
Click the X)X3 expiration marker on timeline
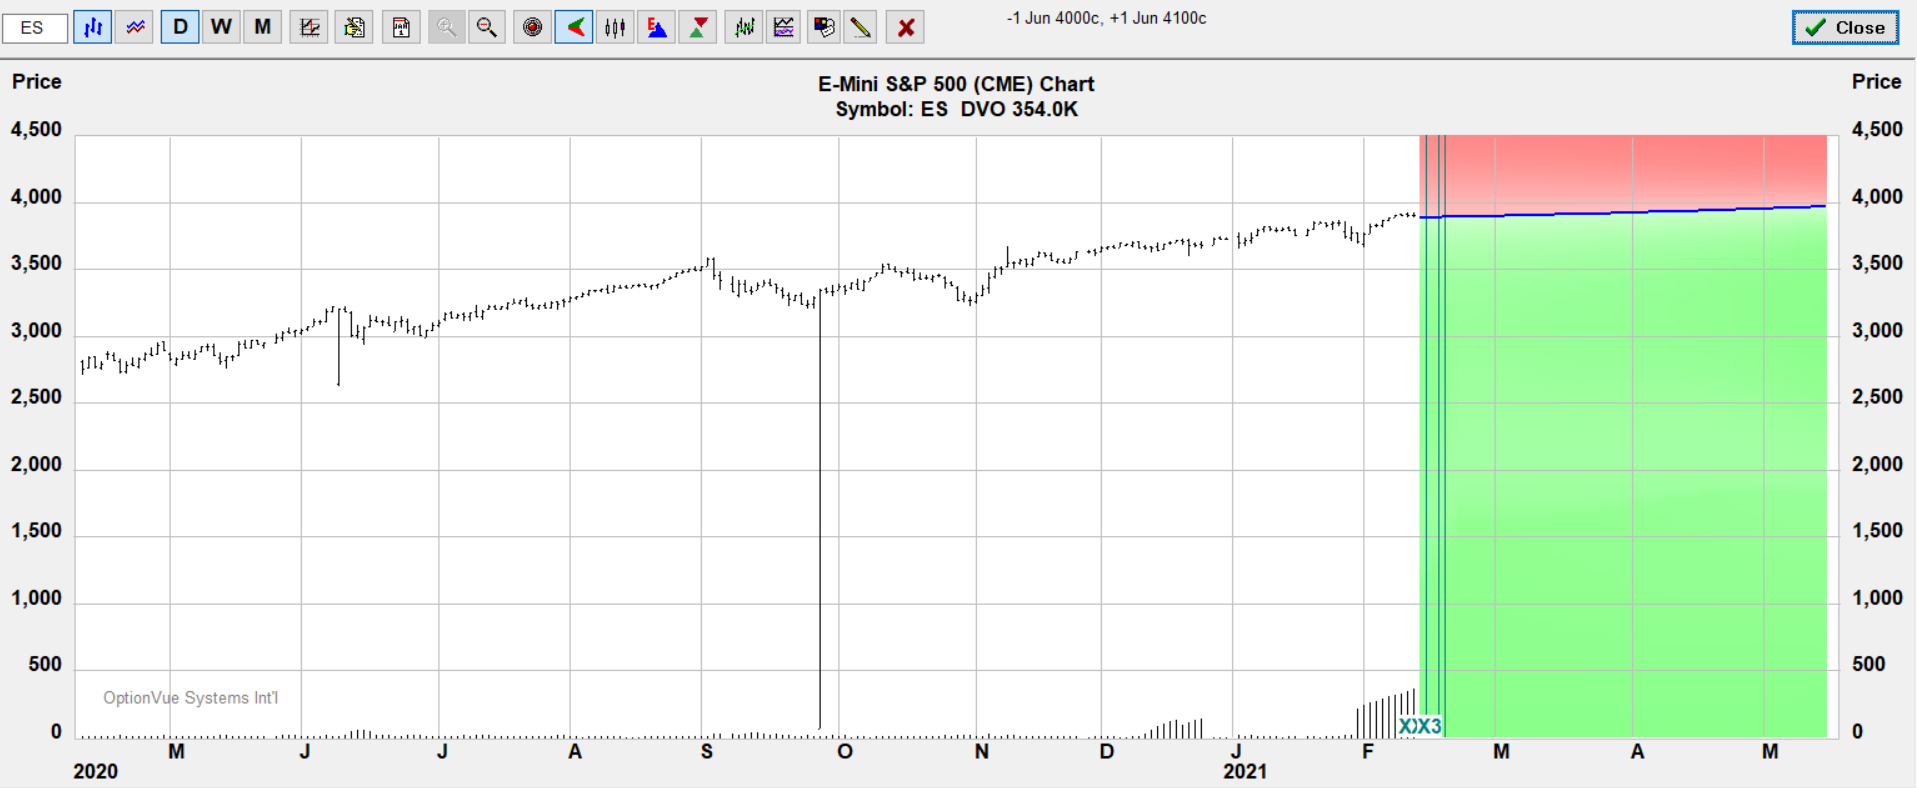coord(1420,726)
